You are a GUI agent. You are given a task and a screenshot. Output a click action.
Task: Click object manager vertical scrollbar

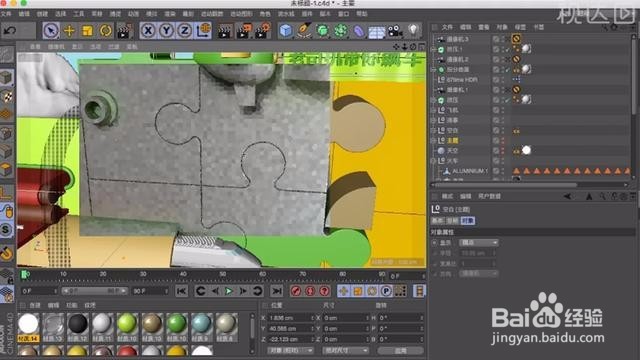click(x=634, y=76)
